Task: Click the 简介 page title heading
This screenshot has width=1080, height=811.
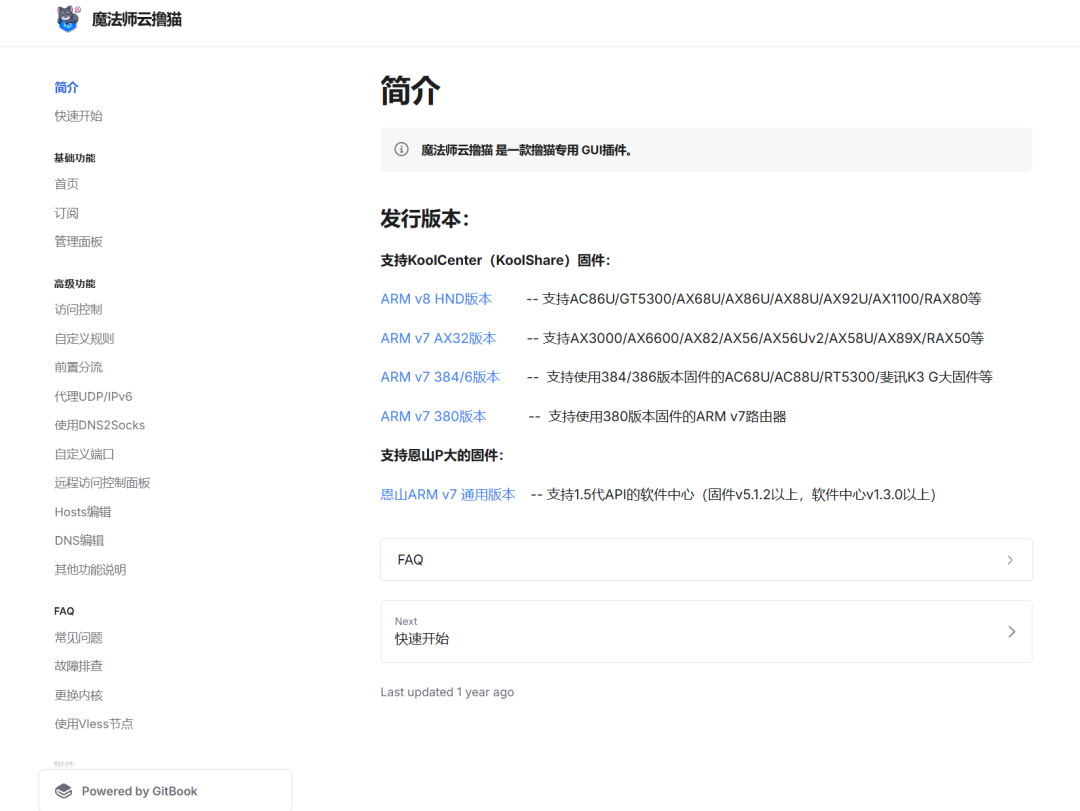Action: tap(411, 91)
